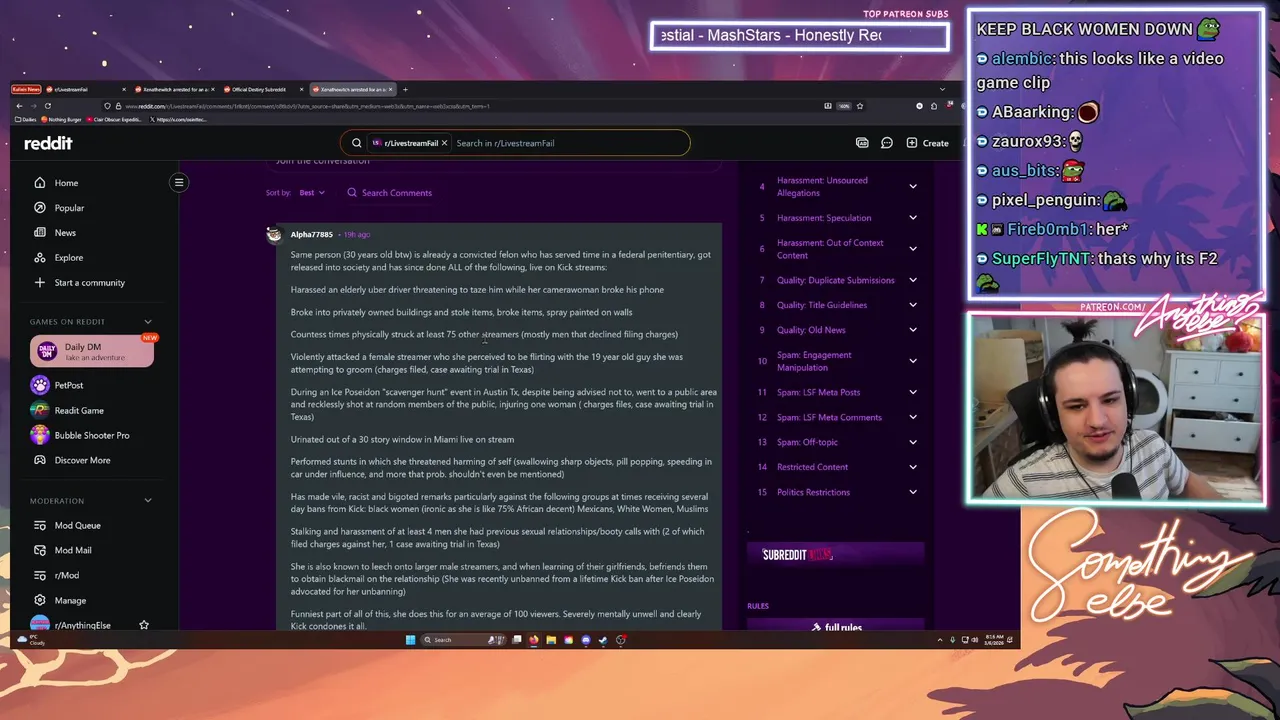
Task: Collapse the left navigation sidebar hamburger button
Action: pyautogui.click(x=179, y=182)
